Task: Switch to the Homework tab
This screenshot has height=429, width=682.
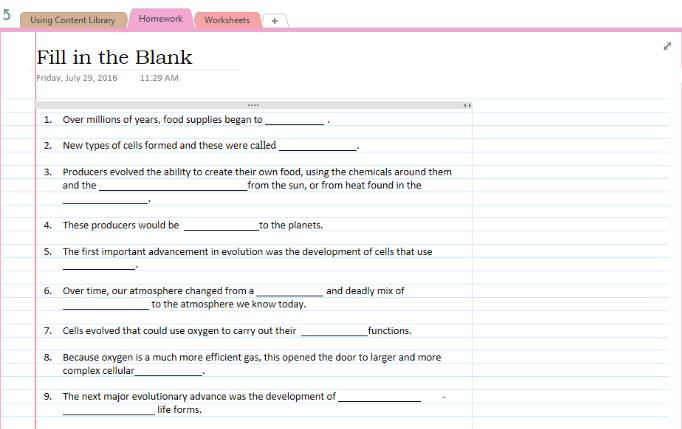Action: [160, 19]
